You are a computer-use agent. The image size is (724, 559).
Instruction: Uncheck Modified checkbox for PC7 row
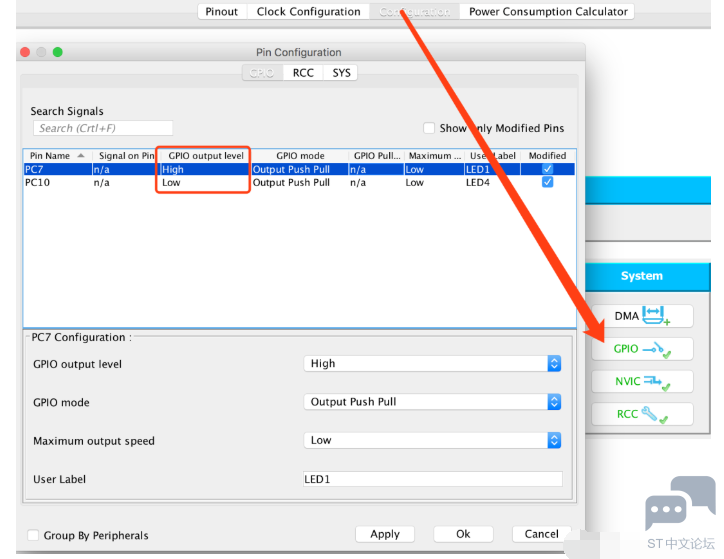tap(547, 170)
